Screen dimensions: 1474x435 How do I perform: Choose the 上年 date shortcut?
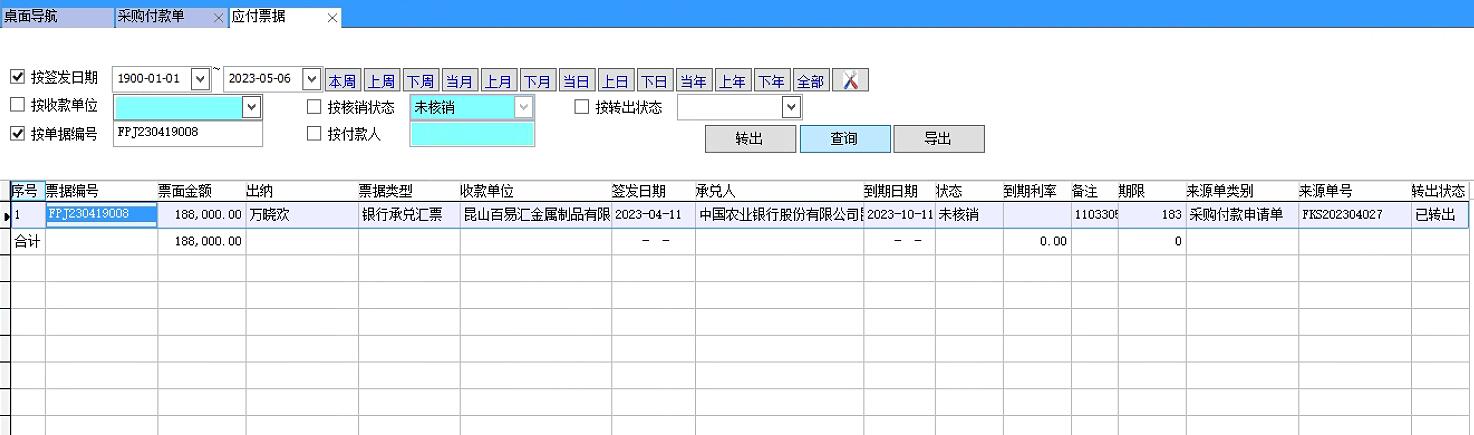[x=732, y=81]
